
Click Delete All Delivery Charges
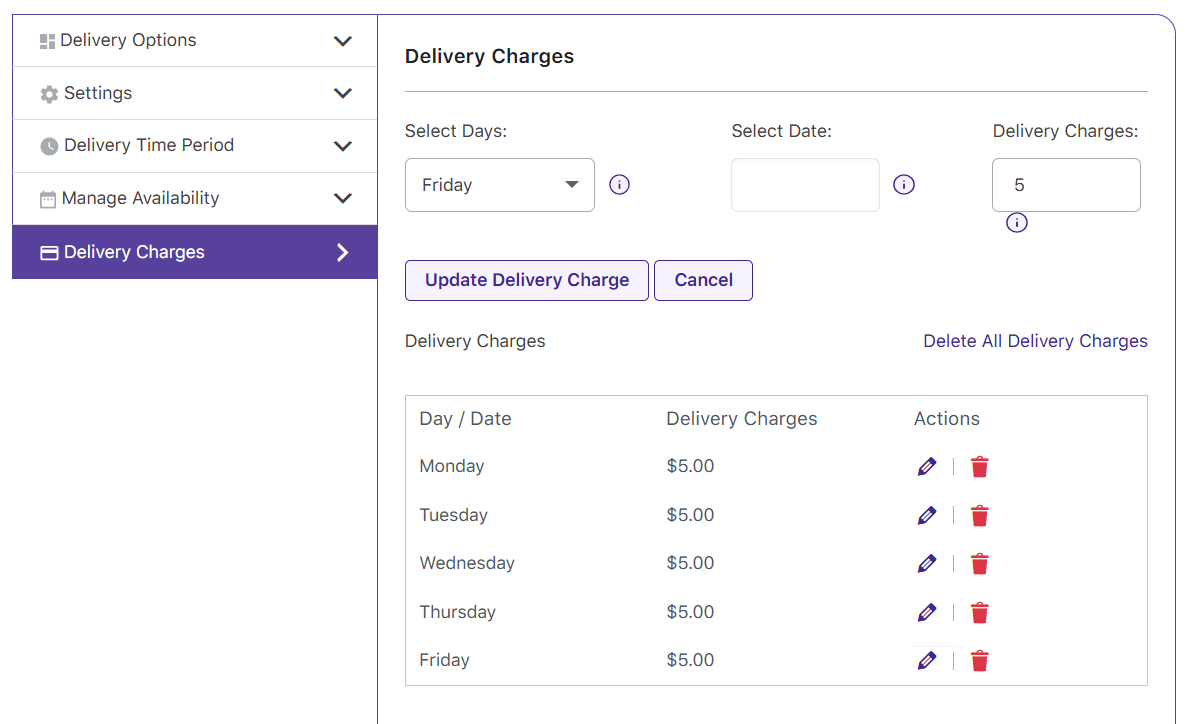point(1035,341)
